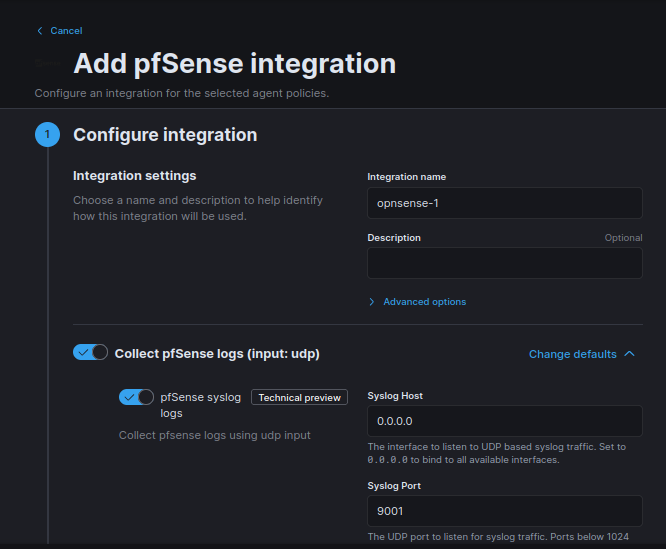
Task: Click the Configure integration step heading
Action: coord(165,135)
